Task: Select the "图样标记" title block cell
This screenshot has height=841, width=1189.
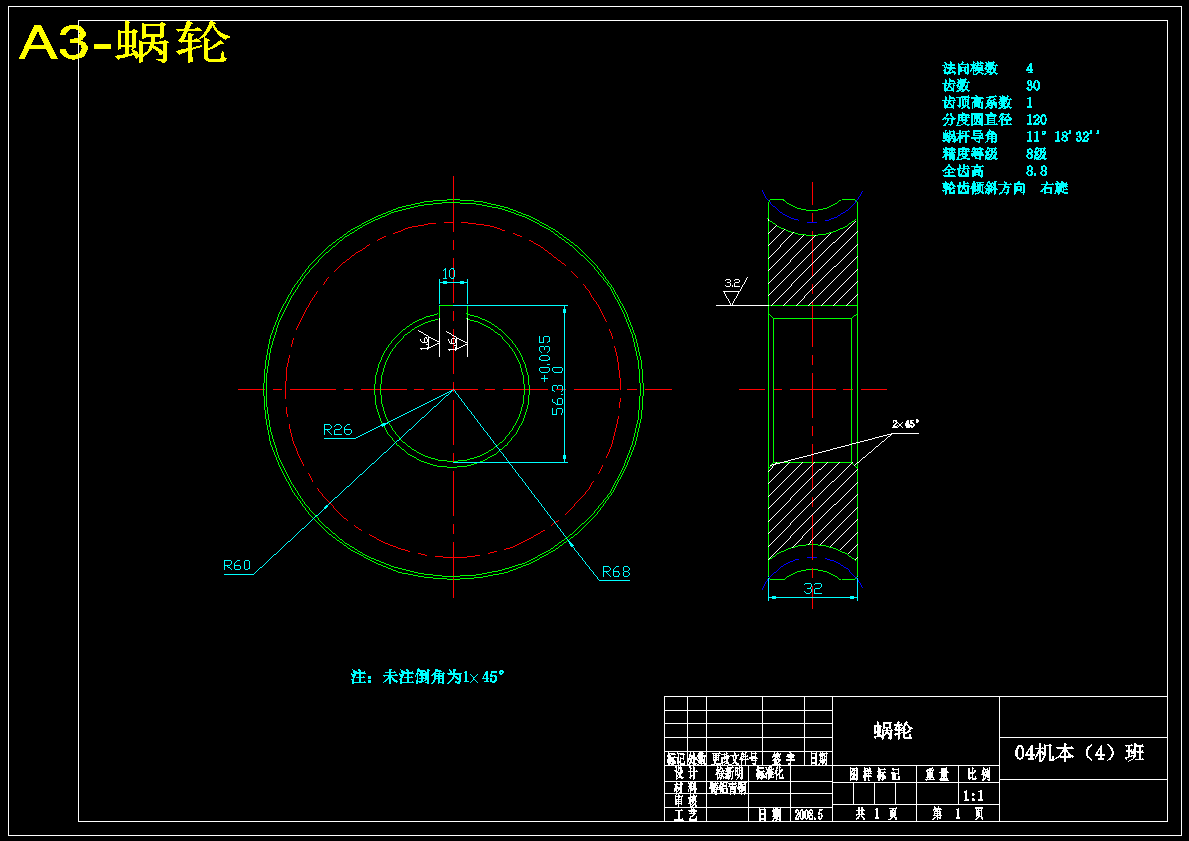Action: pyautogui.click(x=874, y=774)
